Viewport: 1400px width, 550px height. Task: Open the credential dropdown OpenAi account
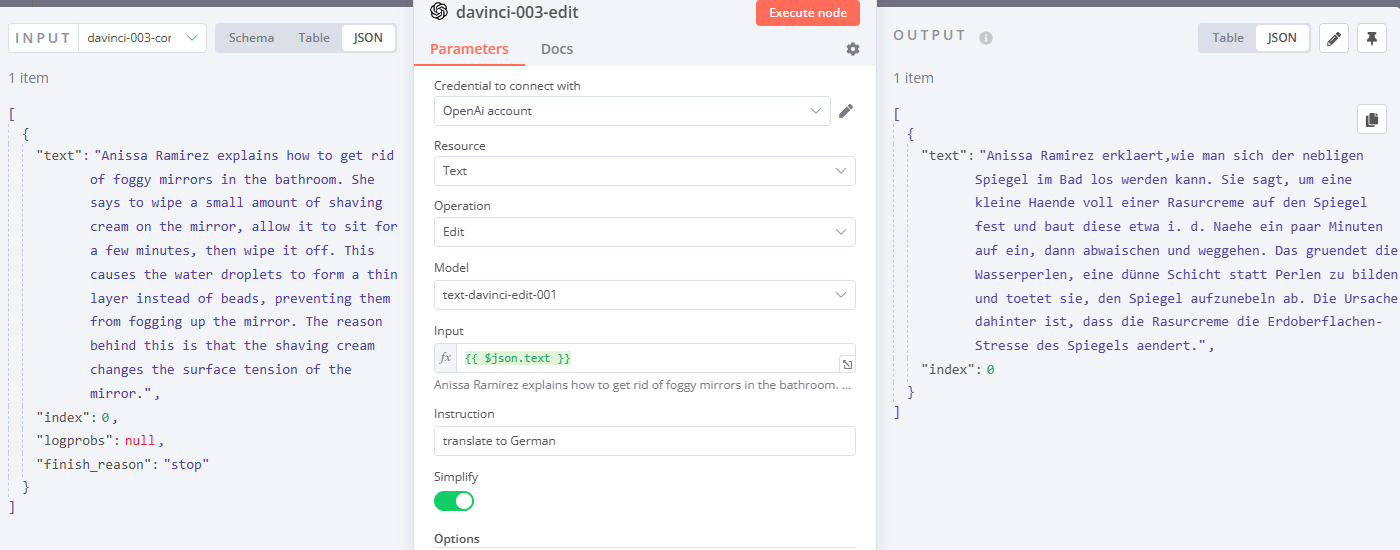(x=632, y=111)
